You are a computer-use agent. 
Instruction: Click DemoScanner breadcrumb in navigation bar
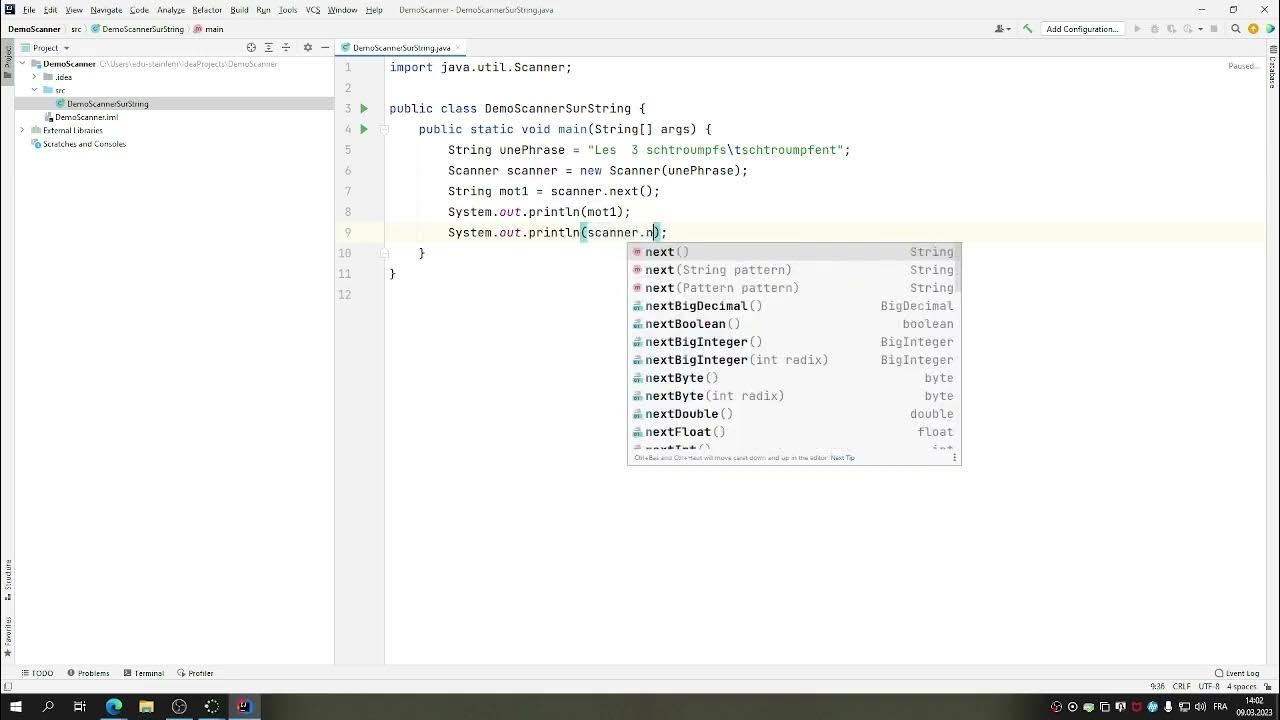(34, 29)
